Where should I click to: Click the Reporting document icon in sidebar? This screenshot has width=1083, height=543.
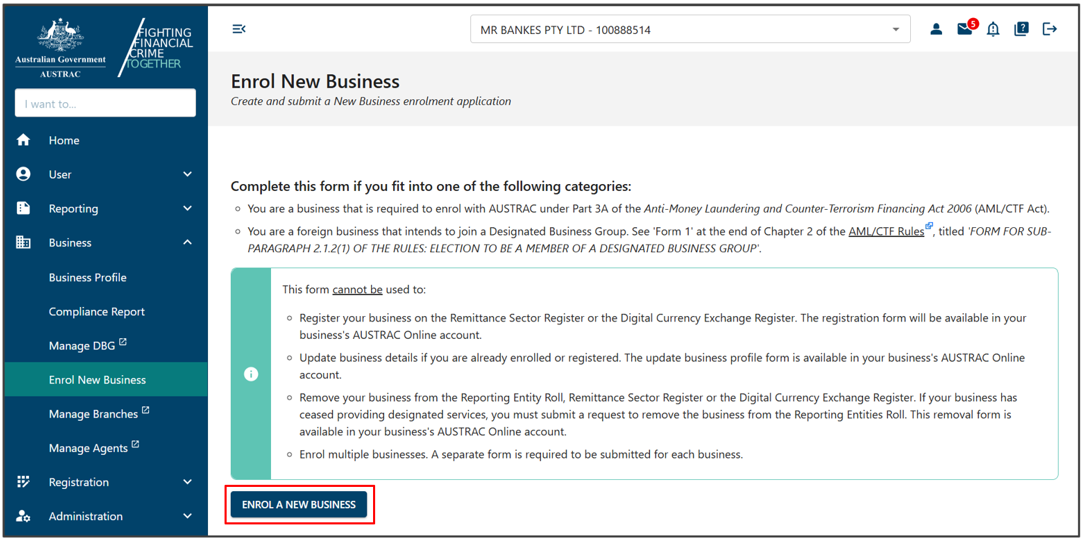pyautogui.click(x=23, y=208)
